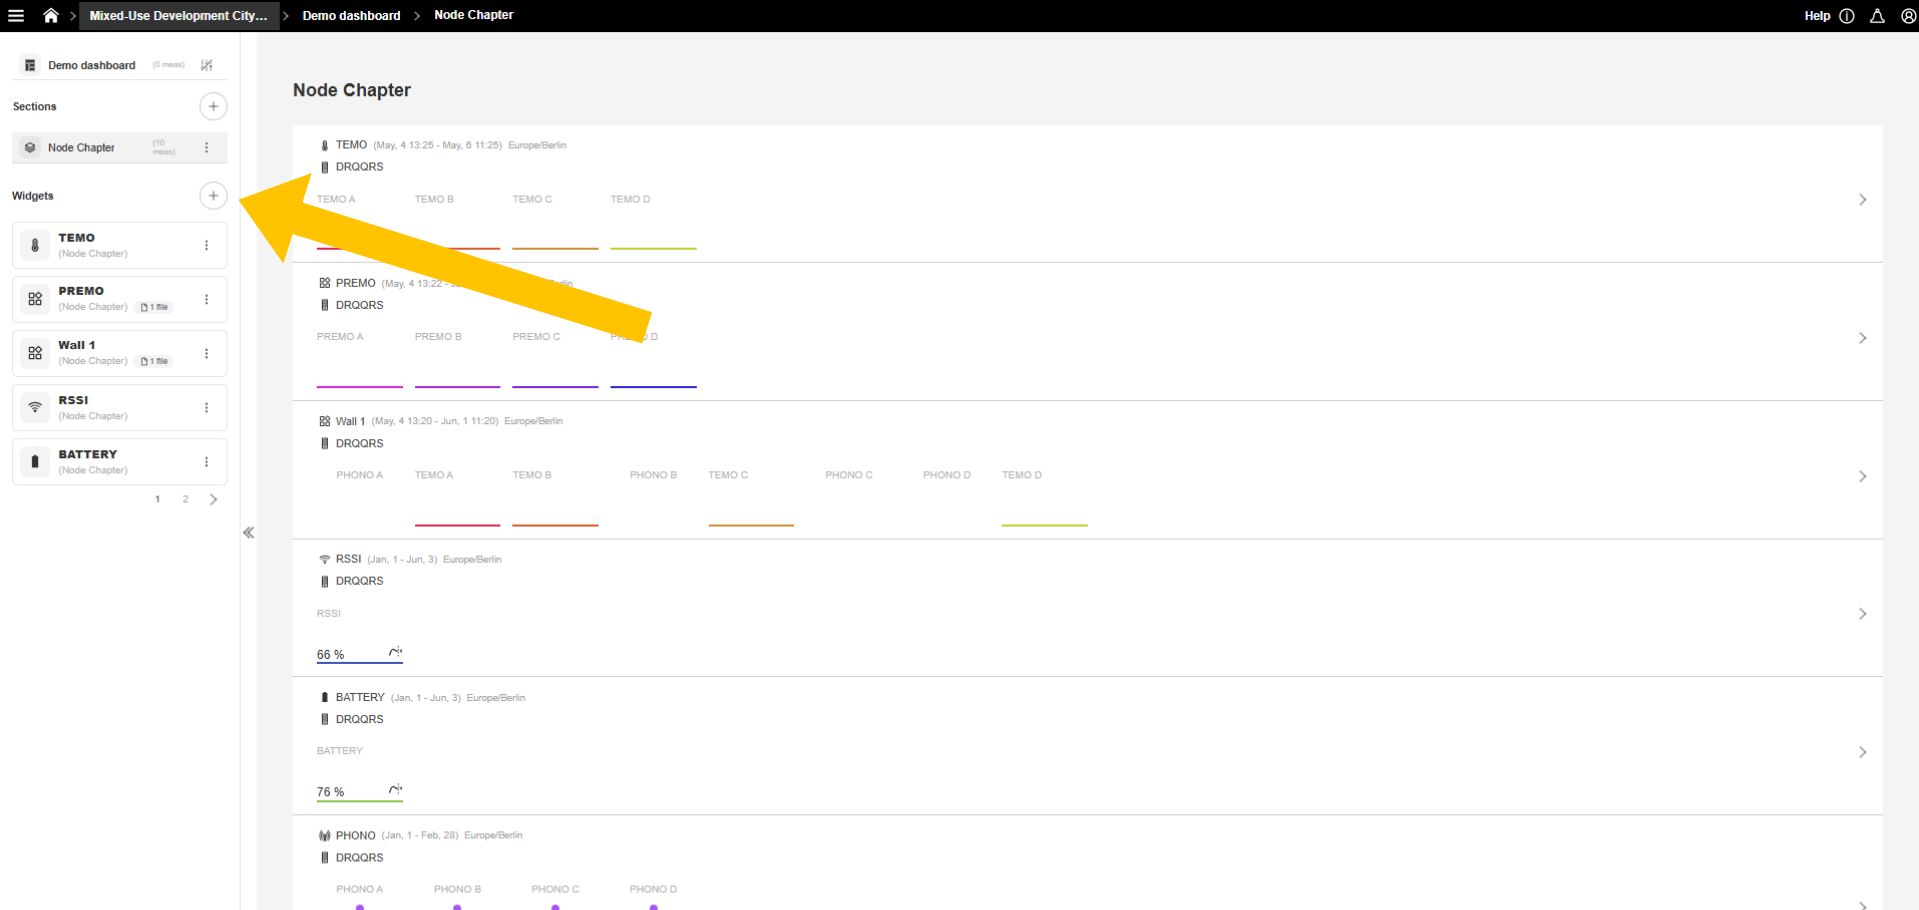The image size is (1919, 910).
Task: Go to next widgets page with chevron
Action: 213,499
